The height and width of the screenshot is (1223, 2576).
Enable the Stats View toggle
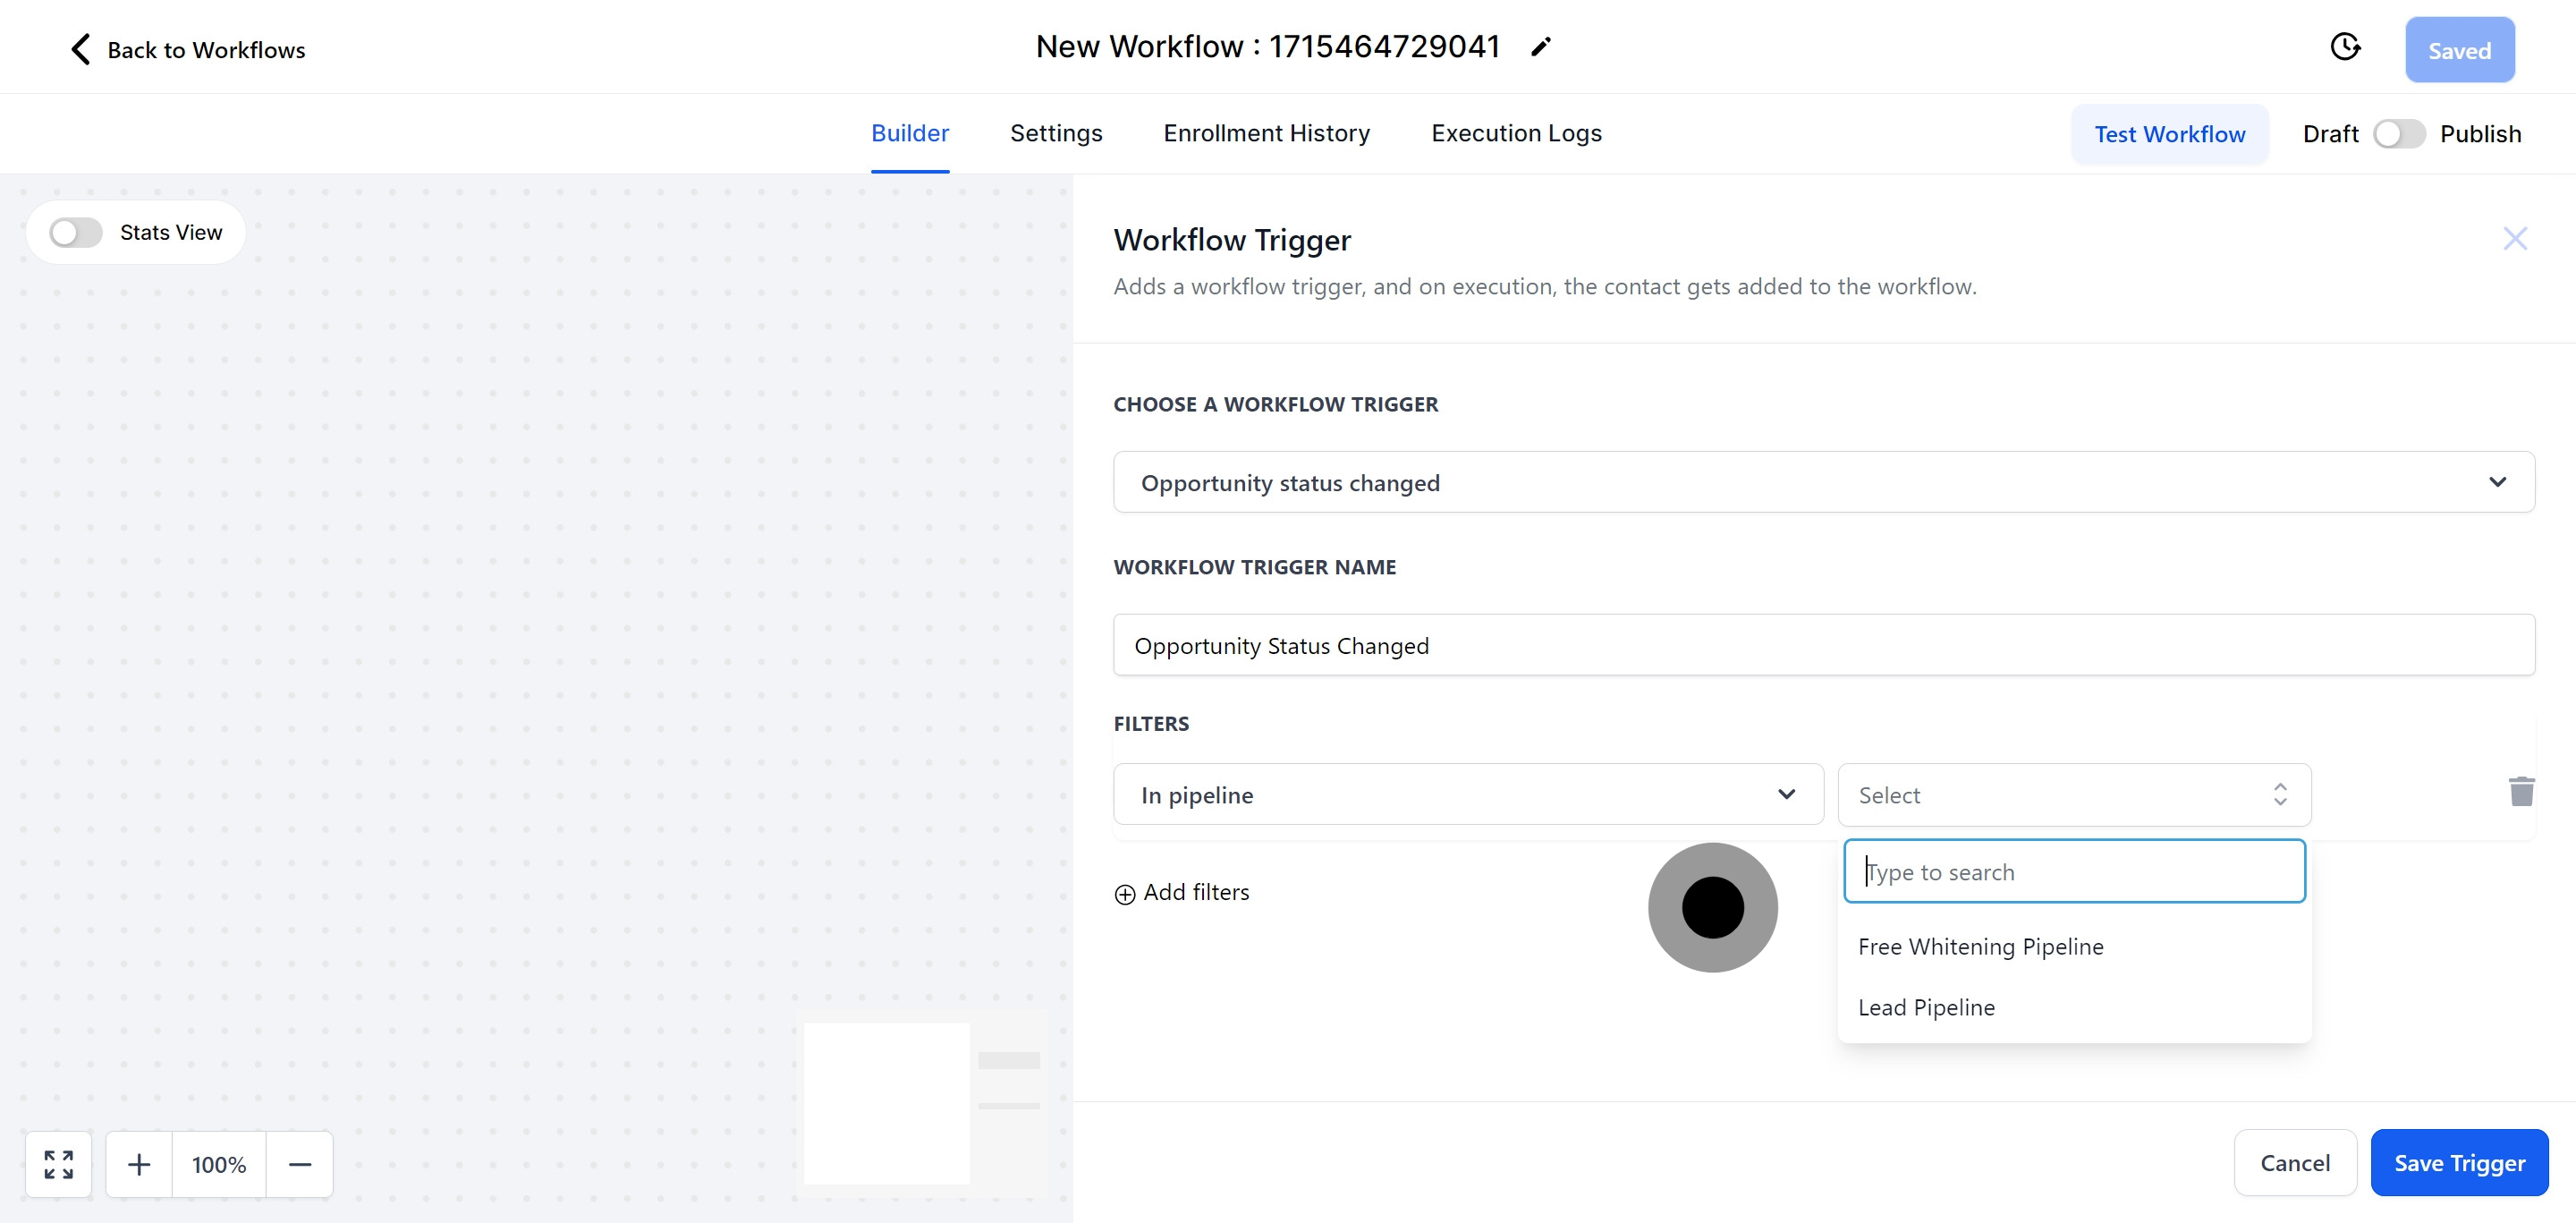coord(76,232)
